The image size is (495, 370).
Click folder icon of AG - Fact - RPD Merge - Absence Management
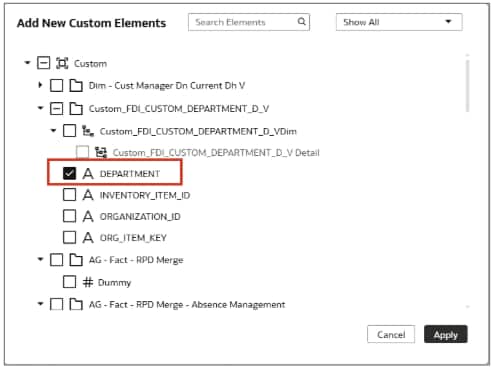point(76,304)
